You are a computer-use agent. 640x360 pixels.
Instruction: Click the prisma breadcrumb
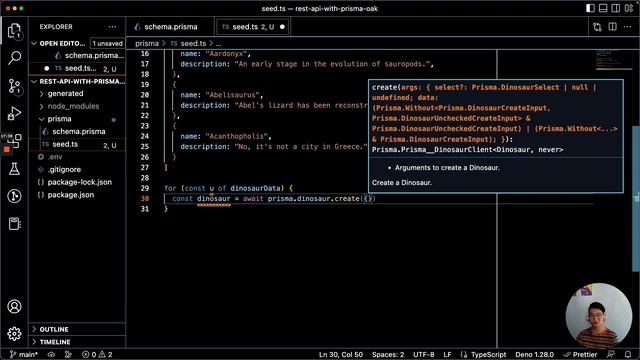pyautogui.click(x=147, y=43)
